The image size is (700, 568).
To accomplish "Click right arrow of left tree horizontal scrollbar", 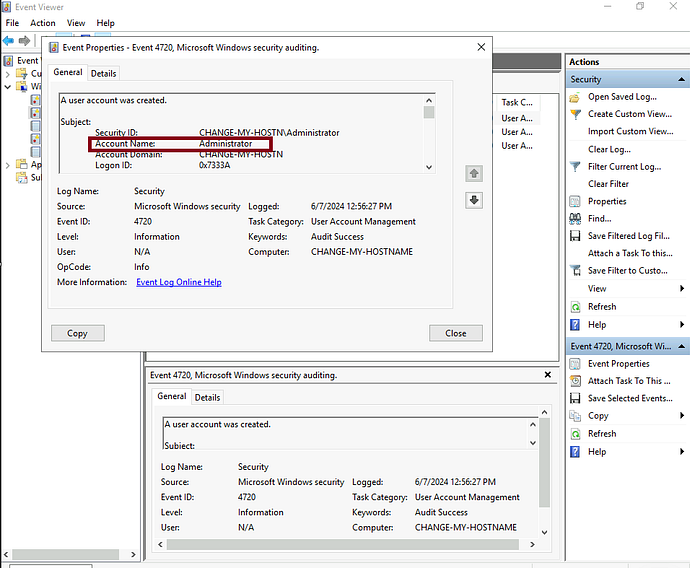I will point(133,555).
